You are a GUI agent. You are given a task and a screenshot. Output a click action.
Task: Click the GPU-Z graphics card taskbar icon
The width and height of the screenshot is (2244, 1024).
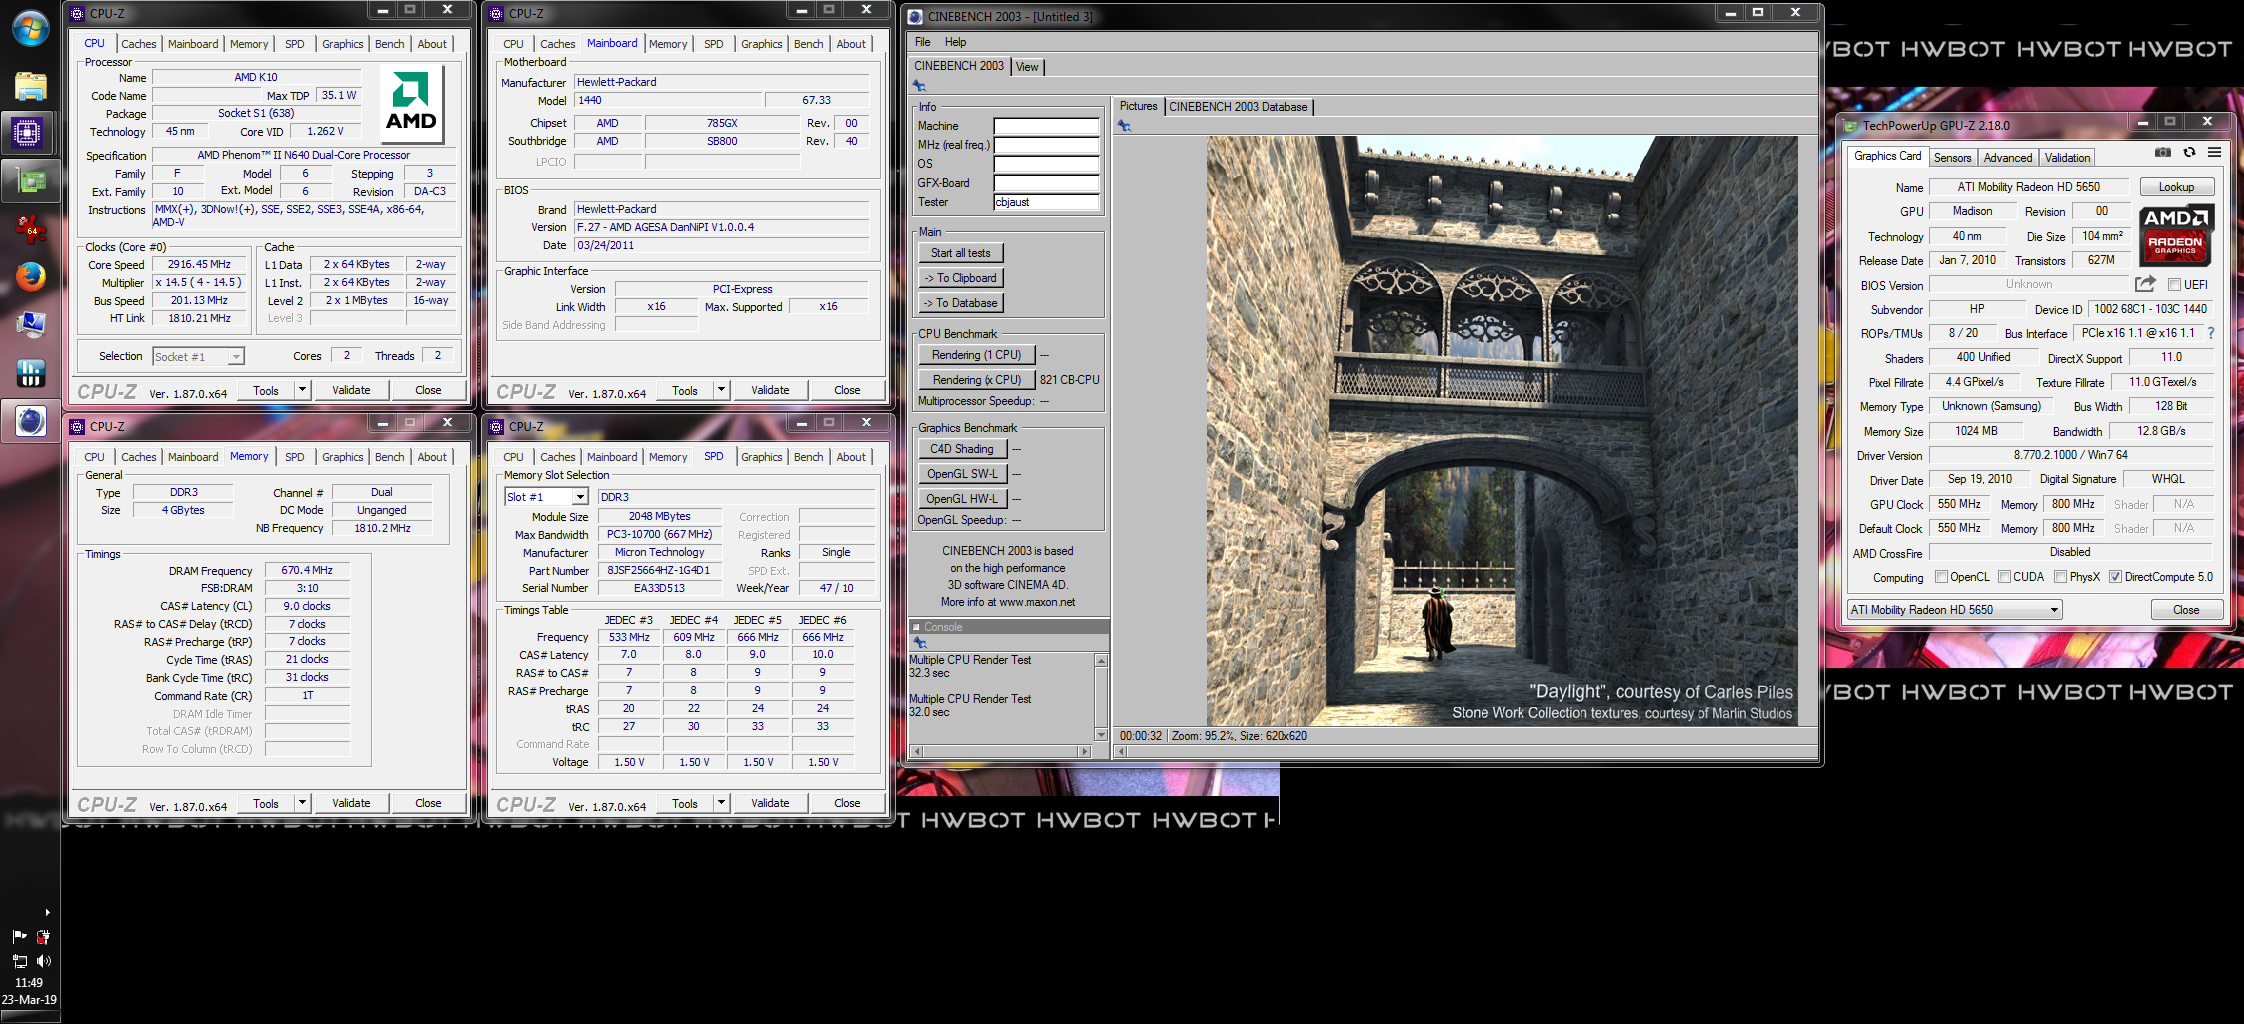(30, 180)
